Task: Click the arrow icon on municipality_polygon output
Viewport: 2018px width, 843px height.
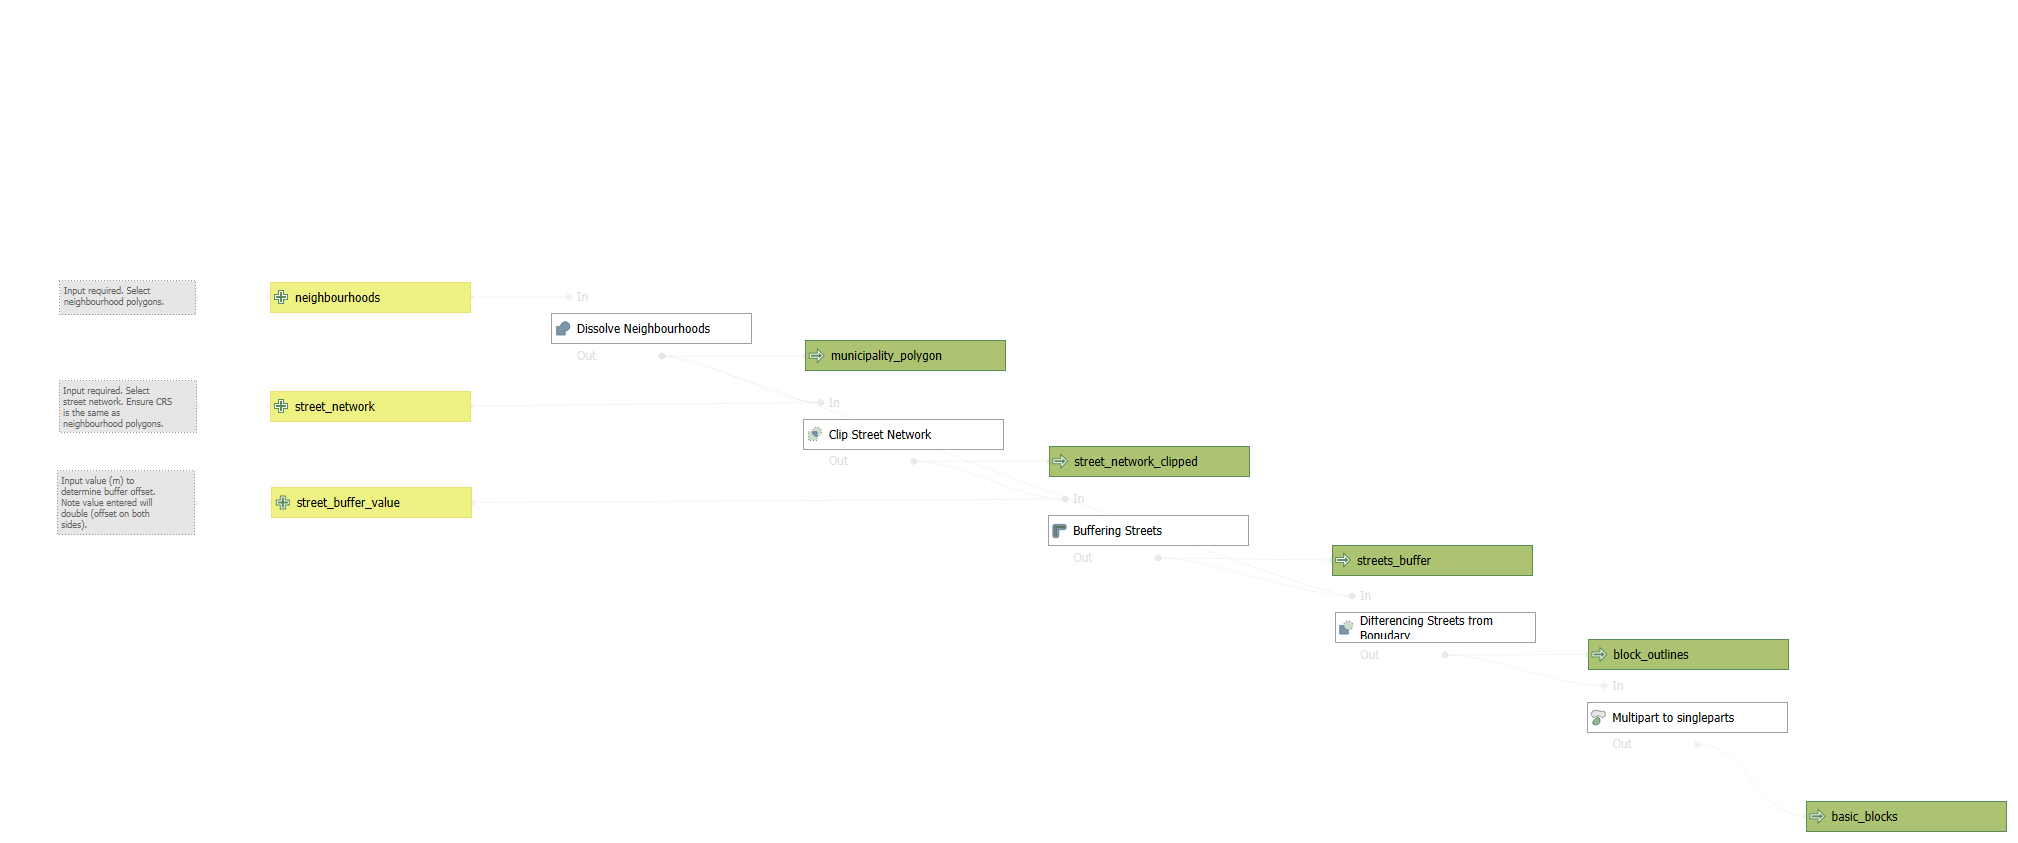Action: [x=817, y=355]
